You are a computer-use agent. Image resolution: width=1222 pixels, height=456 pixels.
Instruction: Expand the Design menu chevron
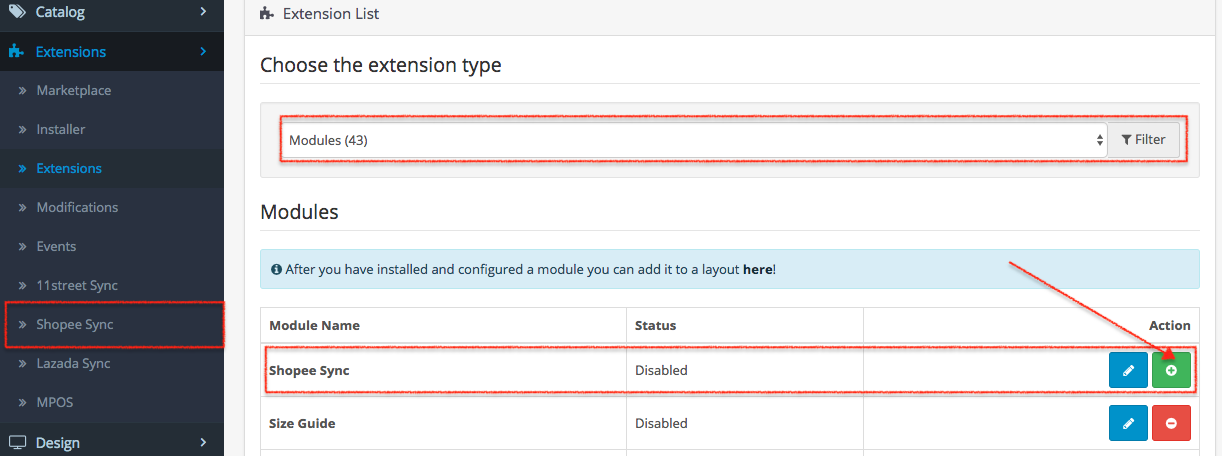click(203, 442)
